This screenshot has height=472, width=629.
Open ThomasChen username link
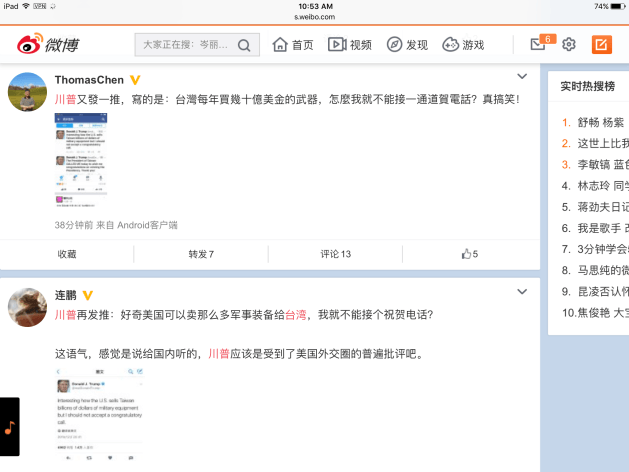click(89, 80)
